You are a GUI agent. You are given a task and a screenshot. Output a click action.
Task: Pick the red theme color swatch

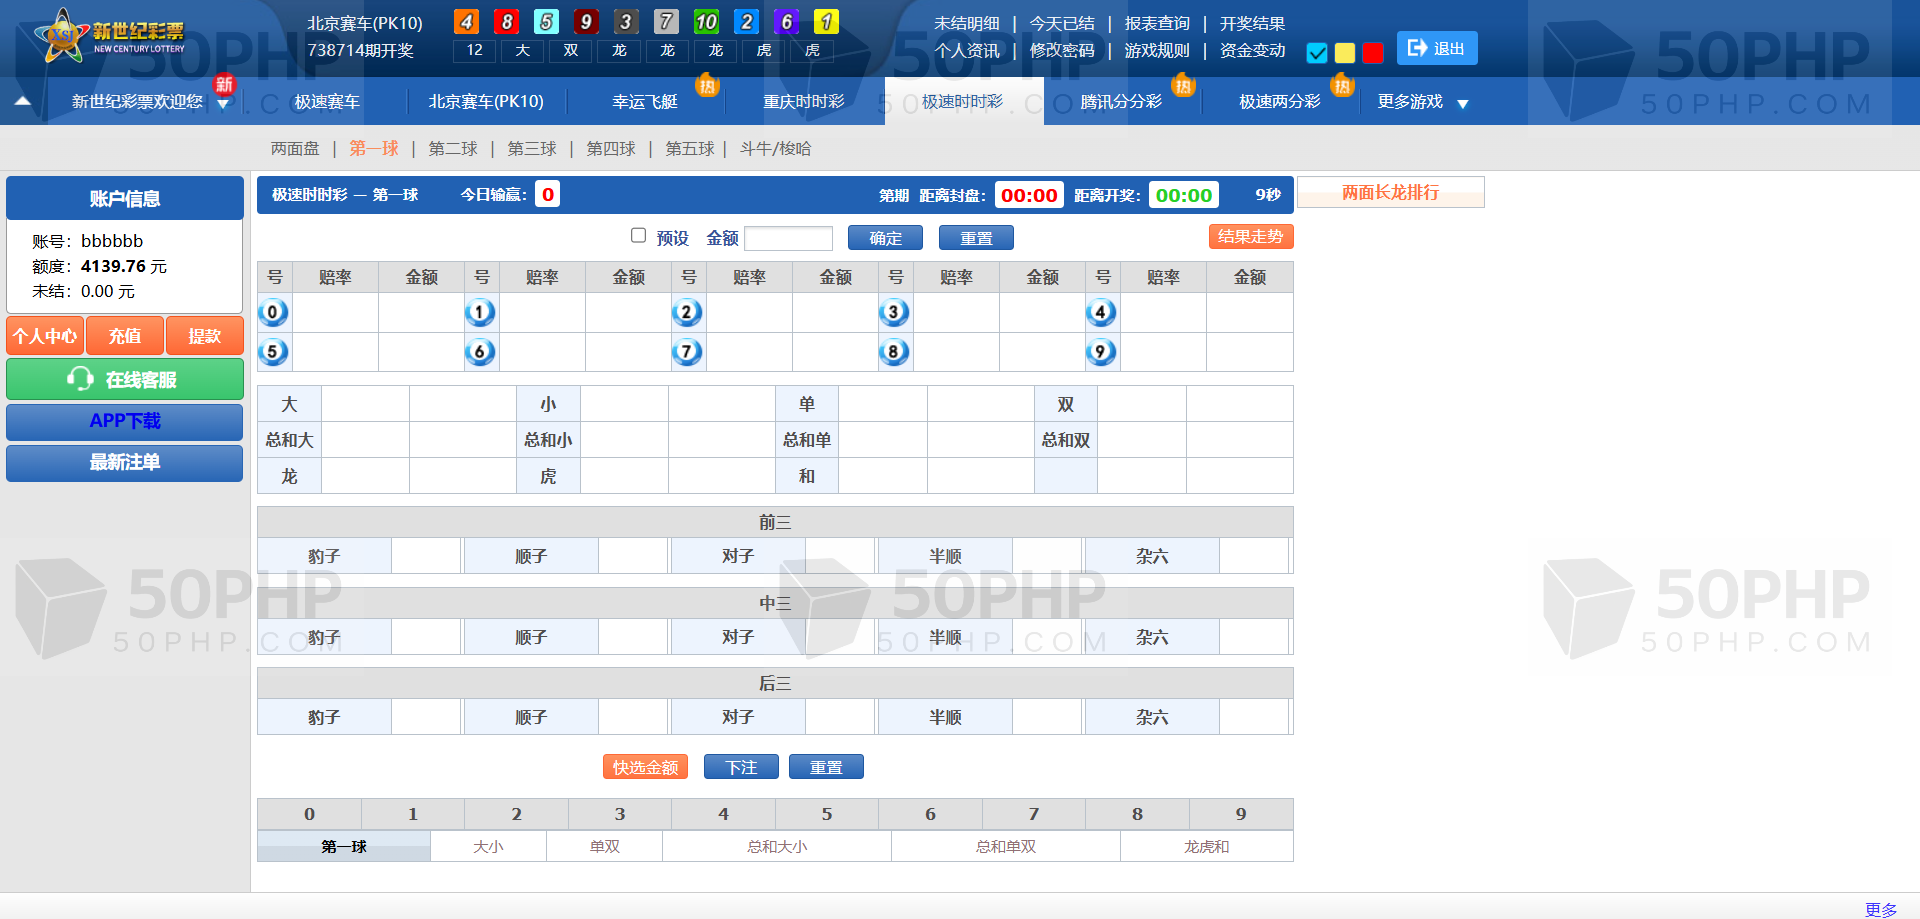[x=1373, y=53]
